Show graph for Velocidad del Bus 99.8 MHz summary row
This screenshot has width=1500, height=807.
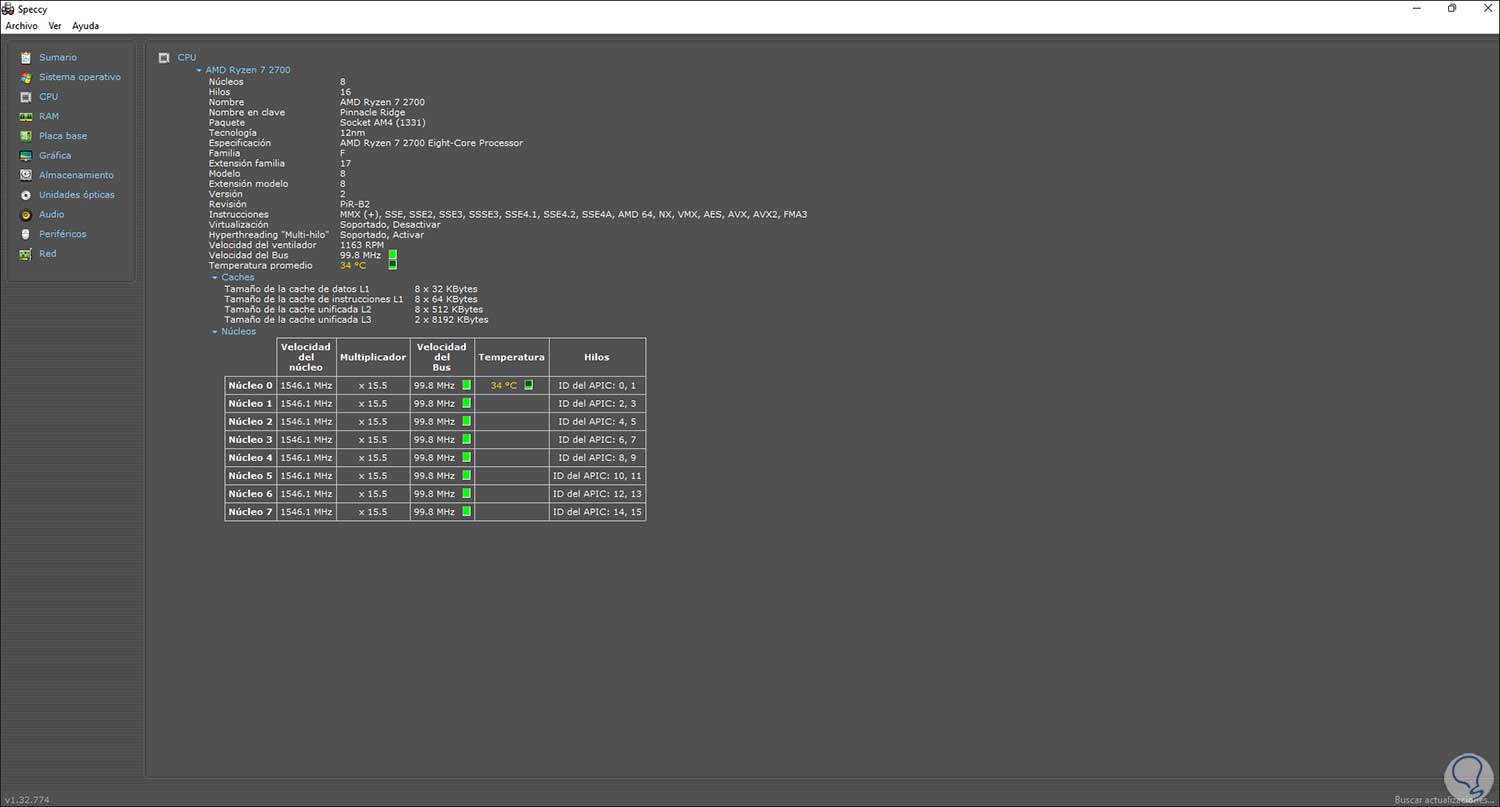(393, 255)
